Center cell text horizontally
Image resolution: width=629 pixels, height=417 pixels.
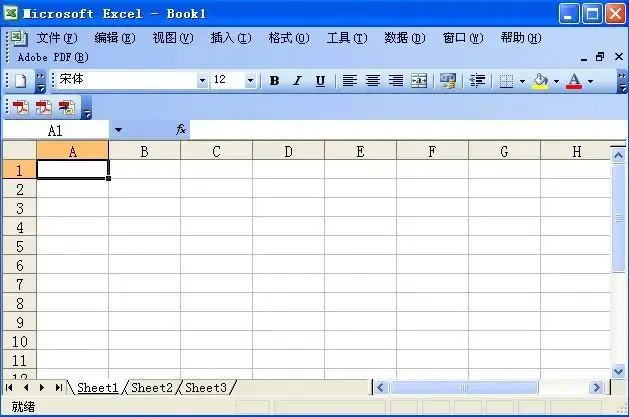click(373, 81)
